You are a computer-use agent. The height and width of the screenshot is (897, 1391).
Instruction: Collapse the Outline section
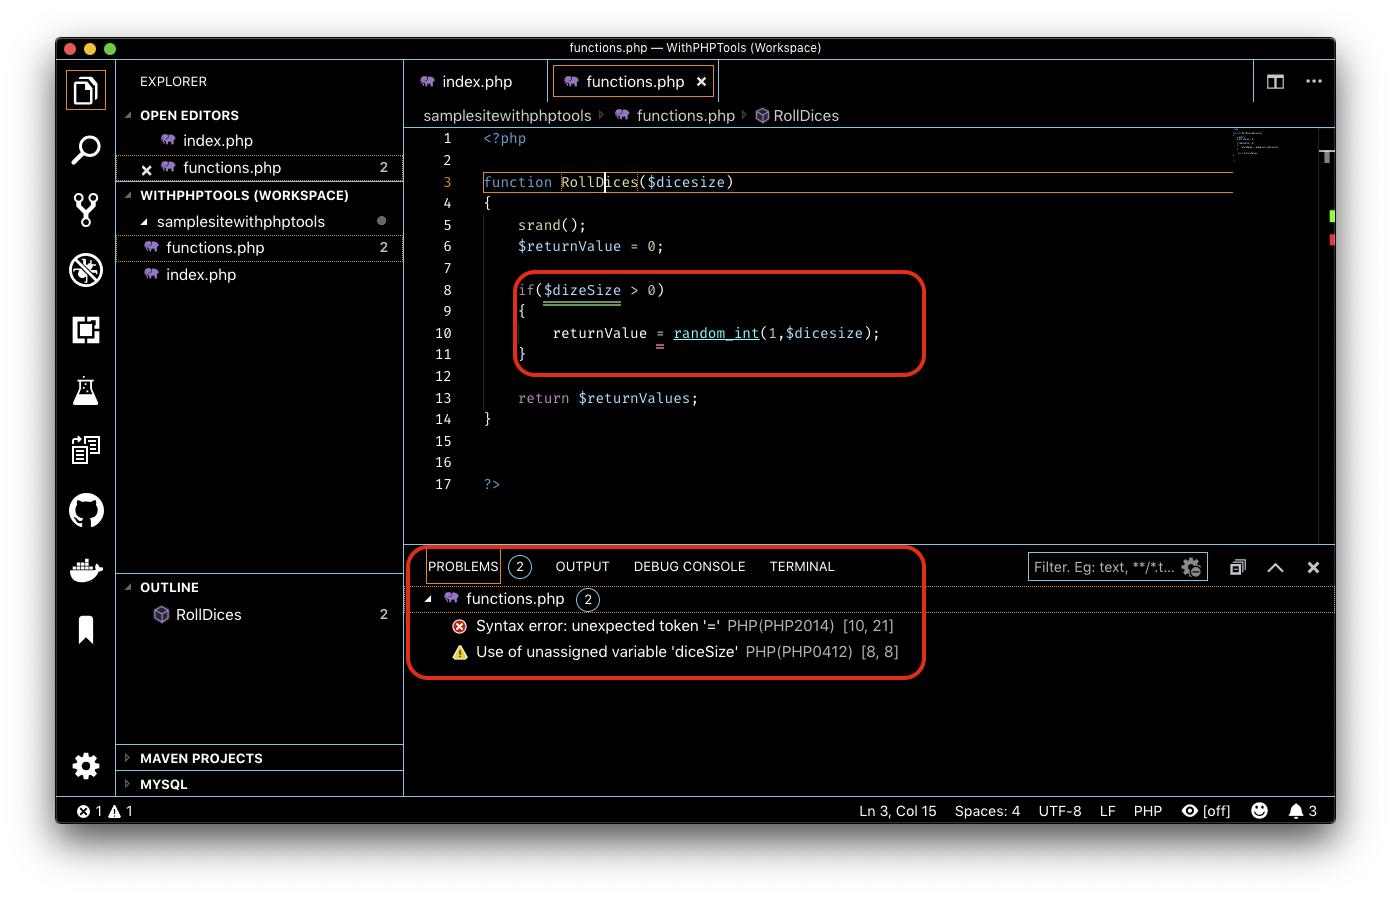click(128, 588)
